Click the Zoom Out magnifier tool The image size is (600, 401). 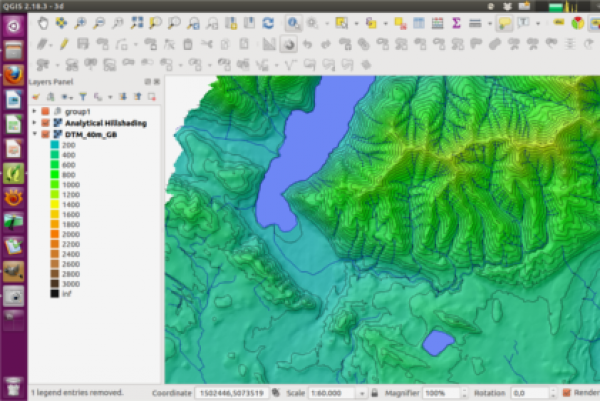click(x=101, y=22)
